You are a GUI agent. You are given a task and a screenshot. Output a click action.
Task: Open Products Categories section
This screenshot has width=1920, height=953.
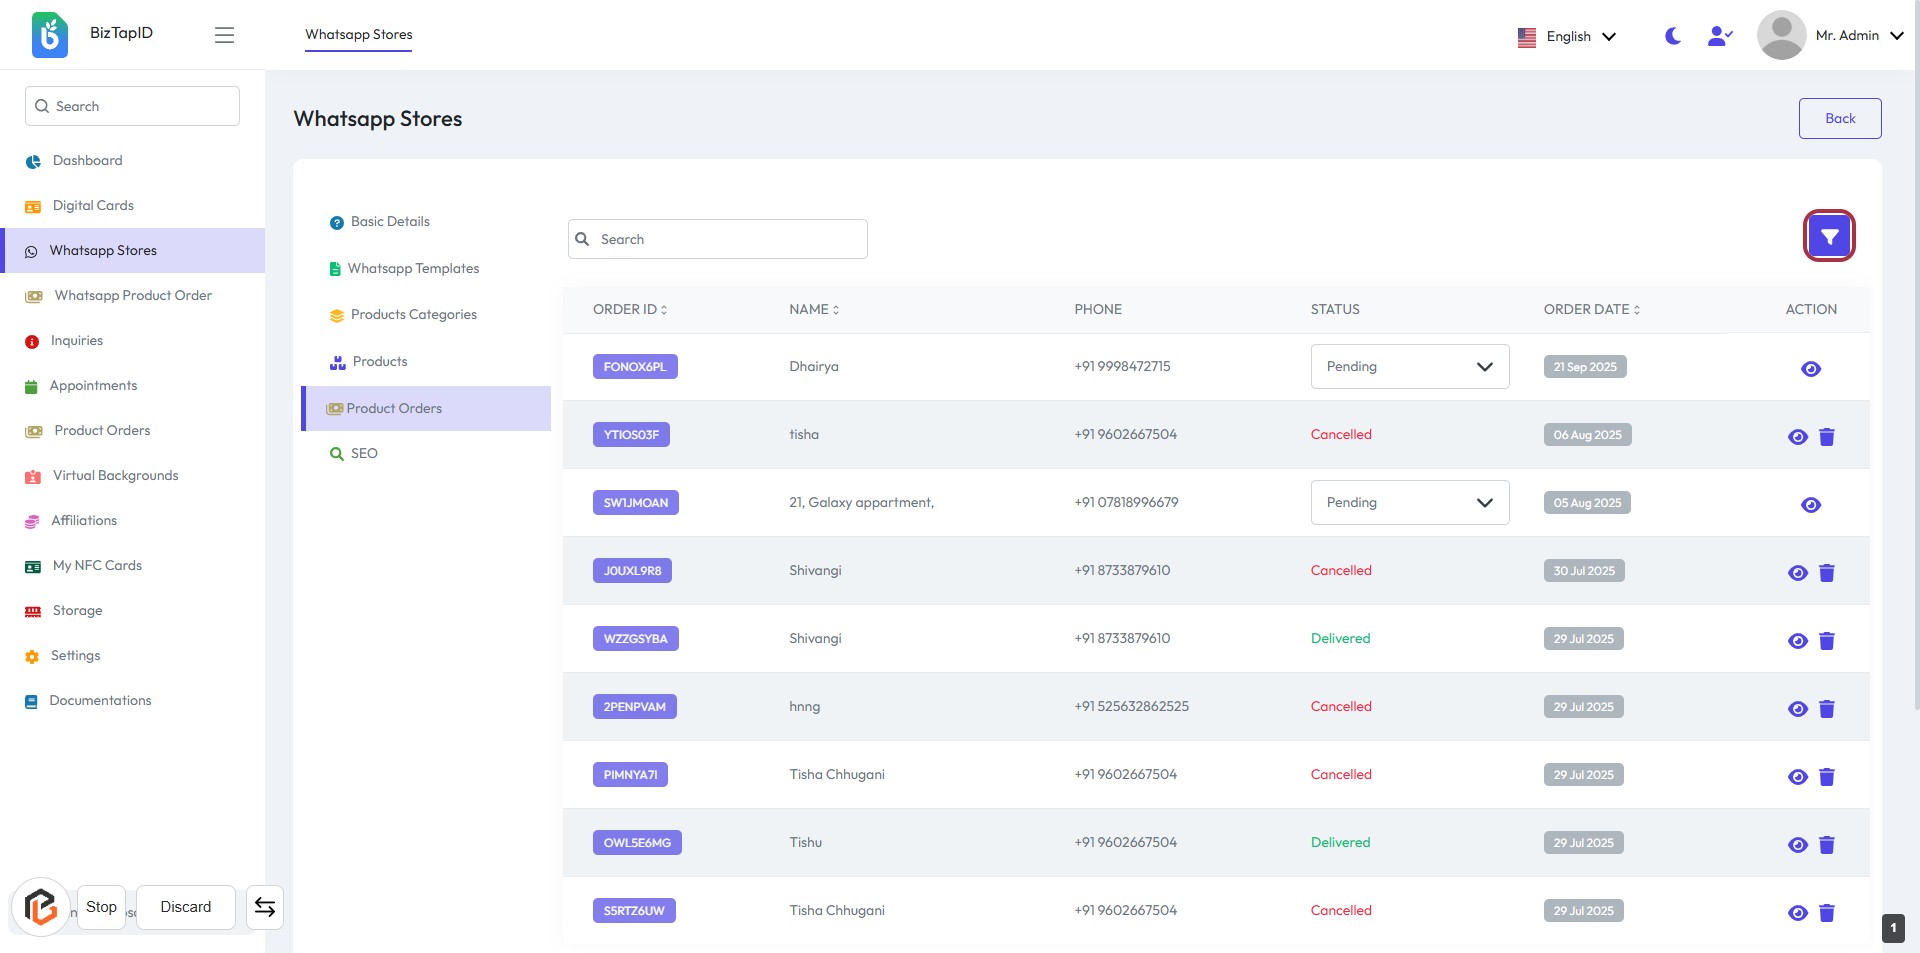413,315
